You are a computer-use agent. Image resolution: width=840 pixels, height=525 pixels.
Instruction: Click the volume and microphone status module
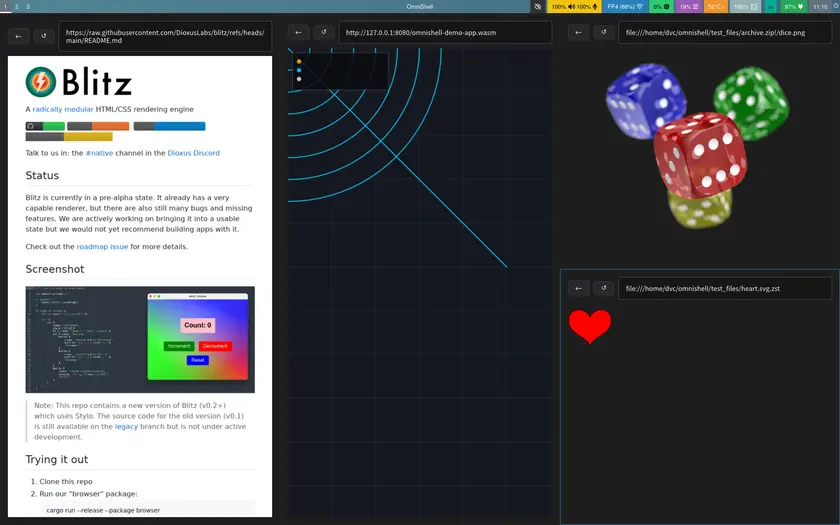tap(574, 6)
